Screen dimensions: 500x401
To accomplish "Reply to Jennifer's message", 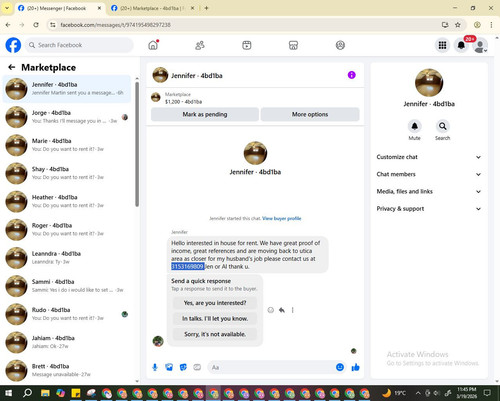I will (282, 310).
